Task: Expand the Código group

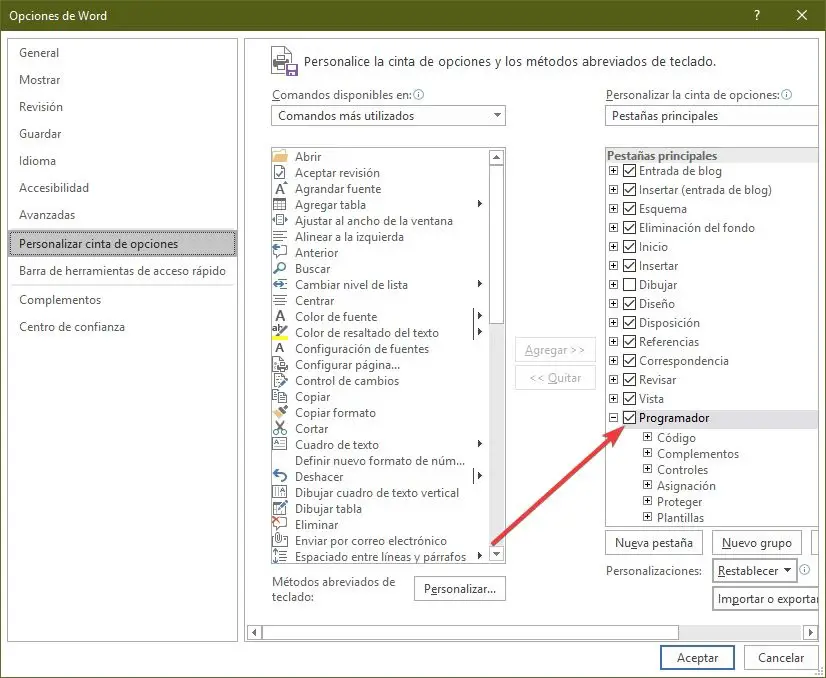Action: pos(647,437)
